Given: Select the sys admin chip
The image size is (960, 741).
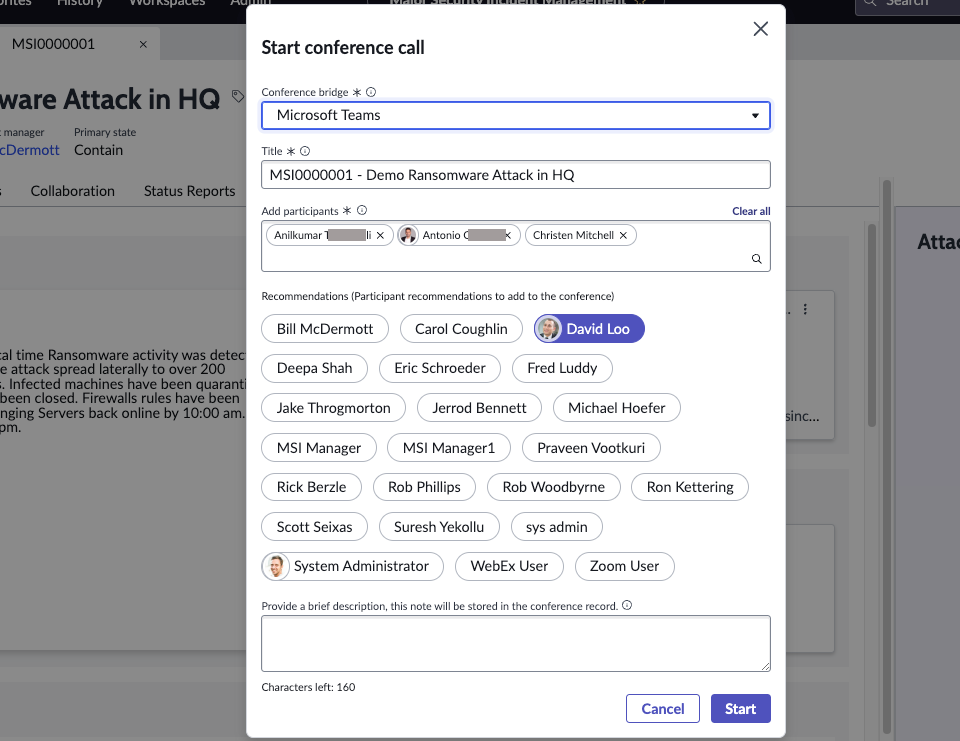Looking at the screenshot, I should coord(557,527).
